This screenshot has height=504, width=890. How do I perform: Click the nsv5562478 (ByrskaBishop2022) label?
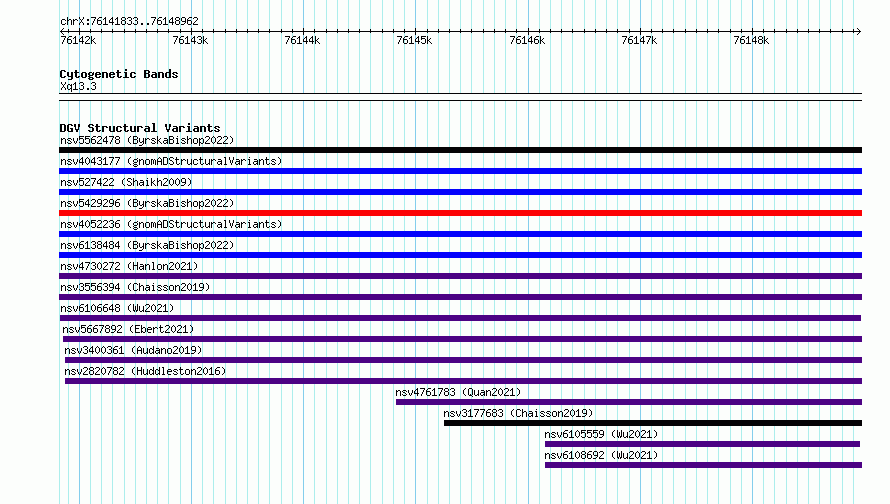(x=147, y=140)
